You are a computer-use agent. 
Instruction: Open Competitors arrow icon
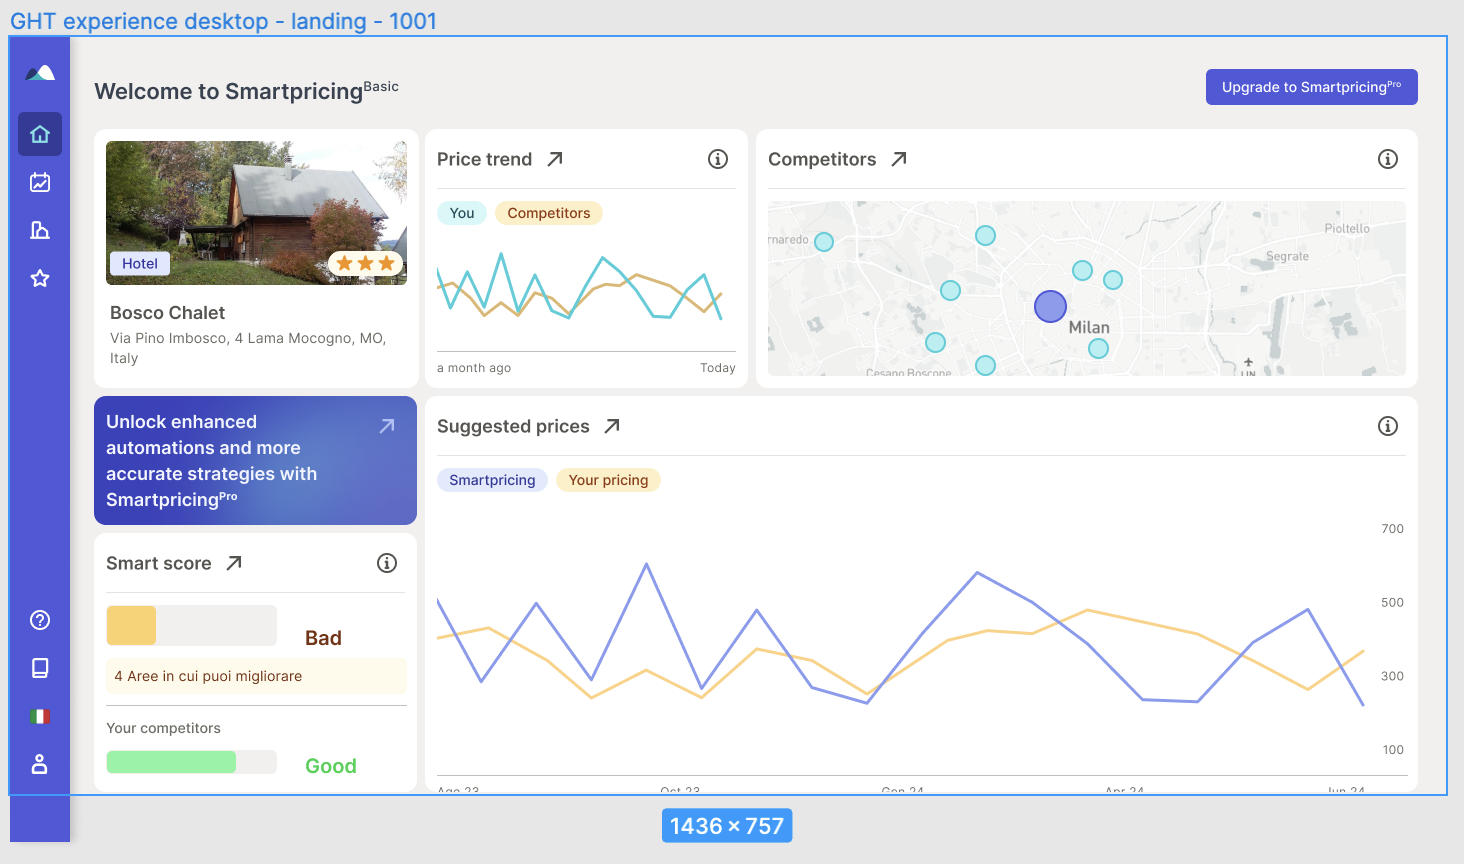[899, 159]
